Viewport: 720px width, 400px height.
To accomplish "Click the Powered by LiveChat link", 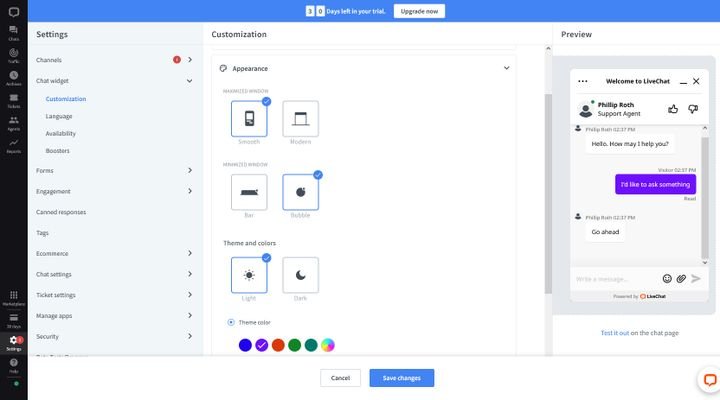I will pos(639,296).
